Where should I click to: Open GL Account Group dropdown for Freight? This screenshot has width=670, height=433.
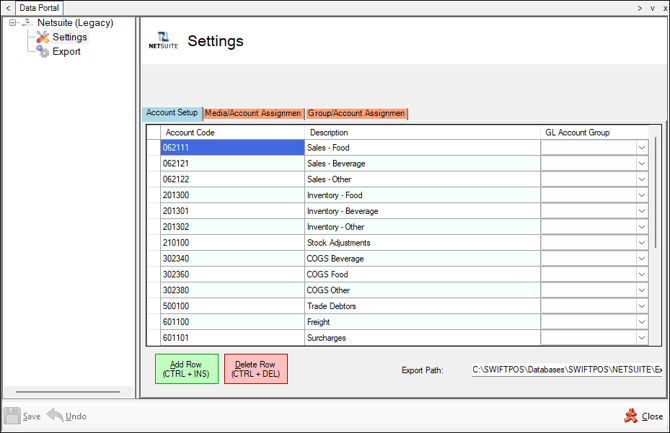point(641,322)
